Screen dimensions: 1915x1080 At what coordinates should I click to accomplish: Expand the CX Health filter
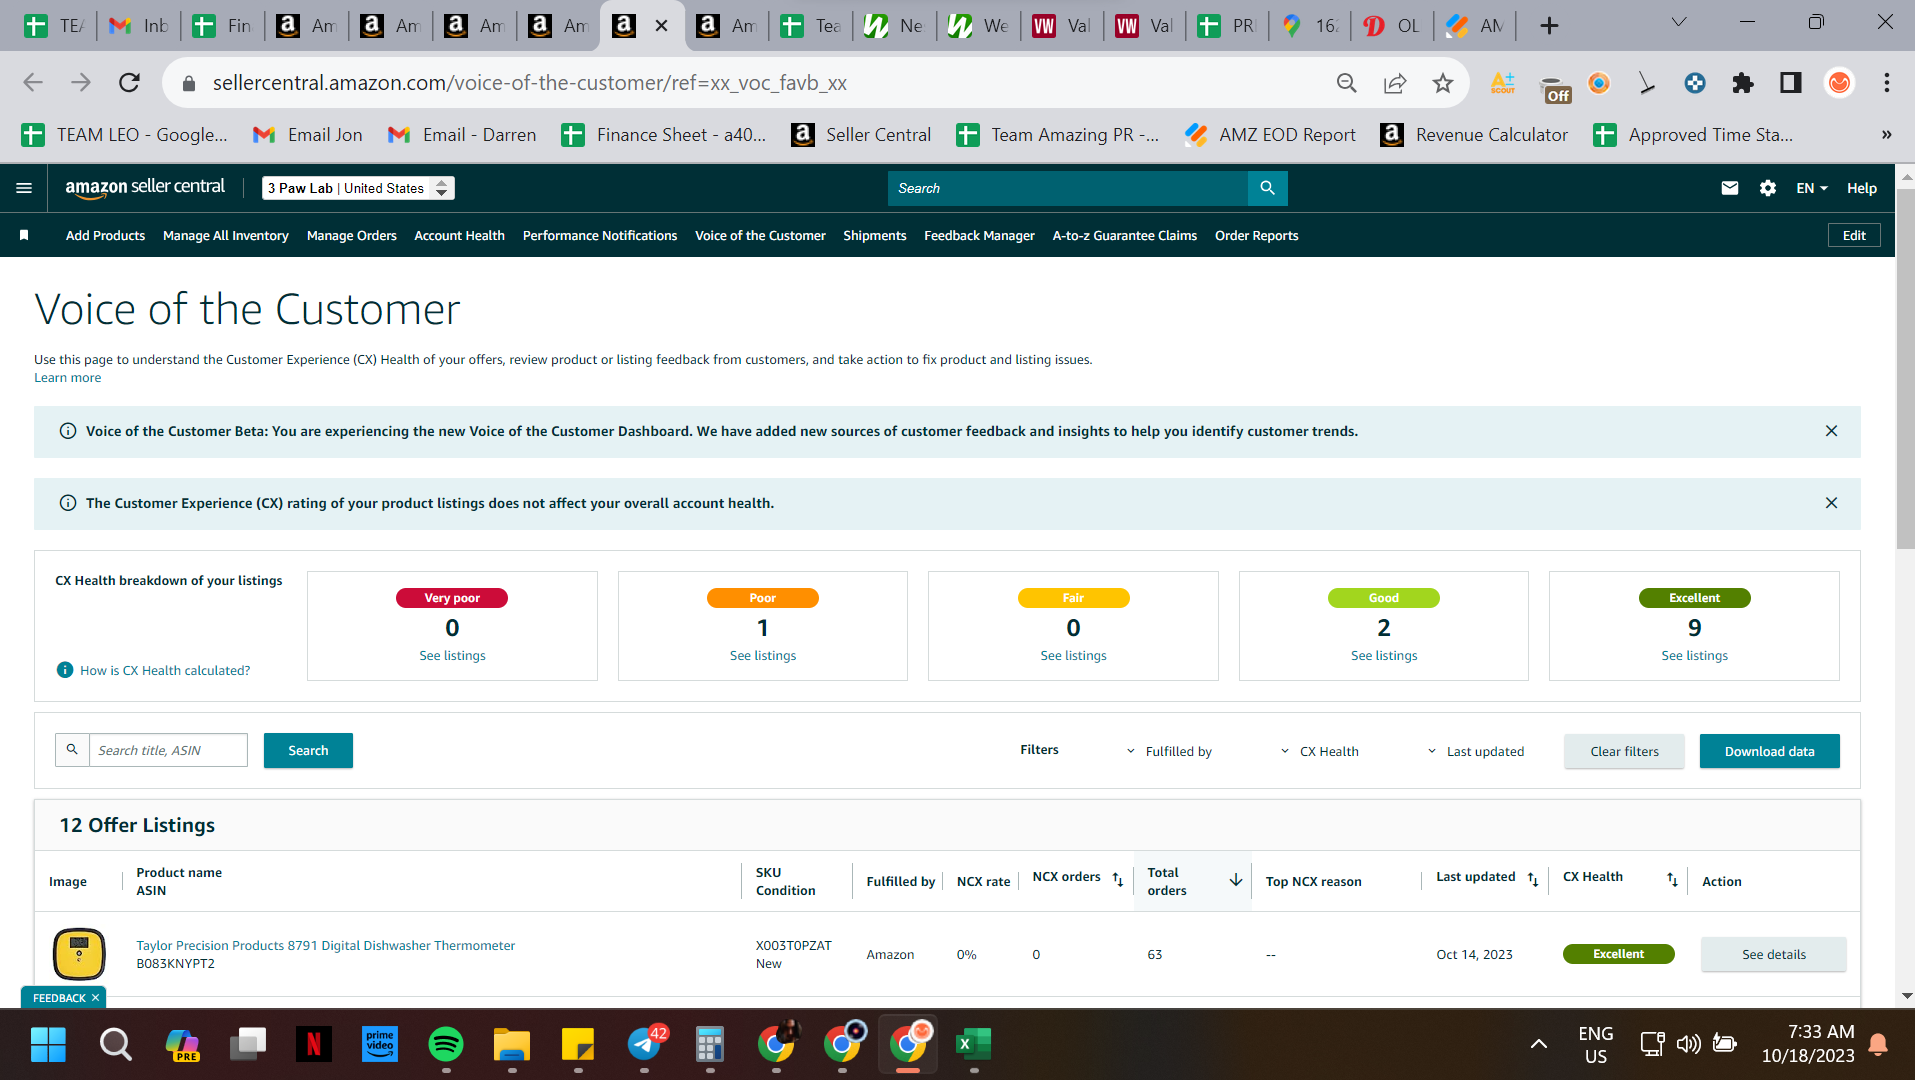[1319, 751]
